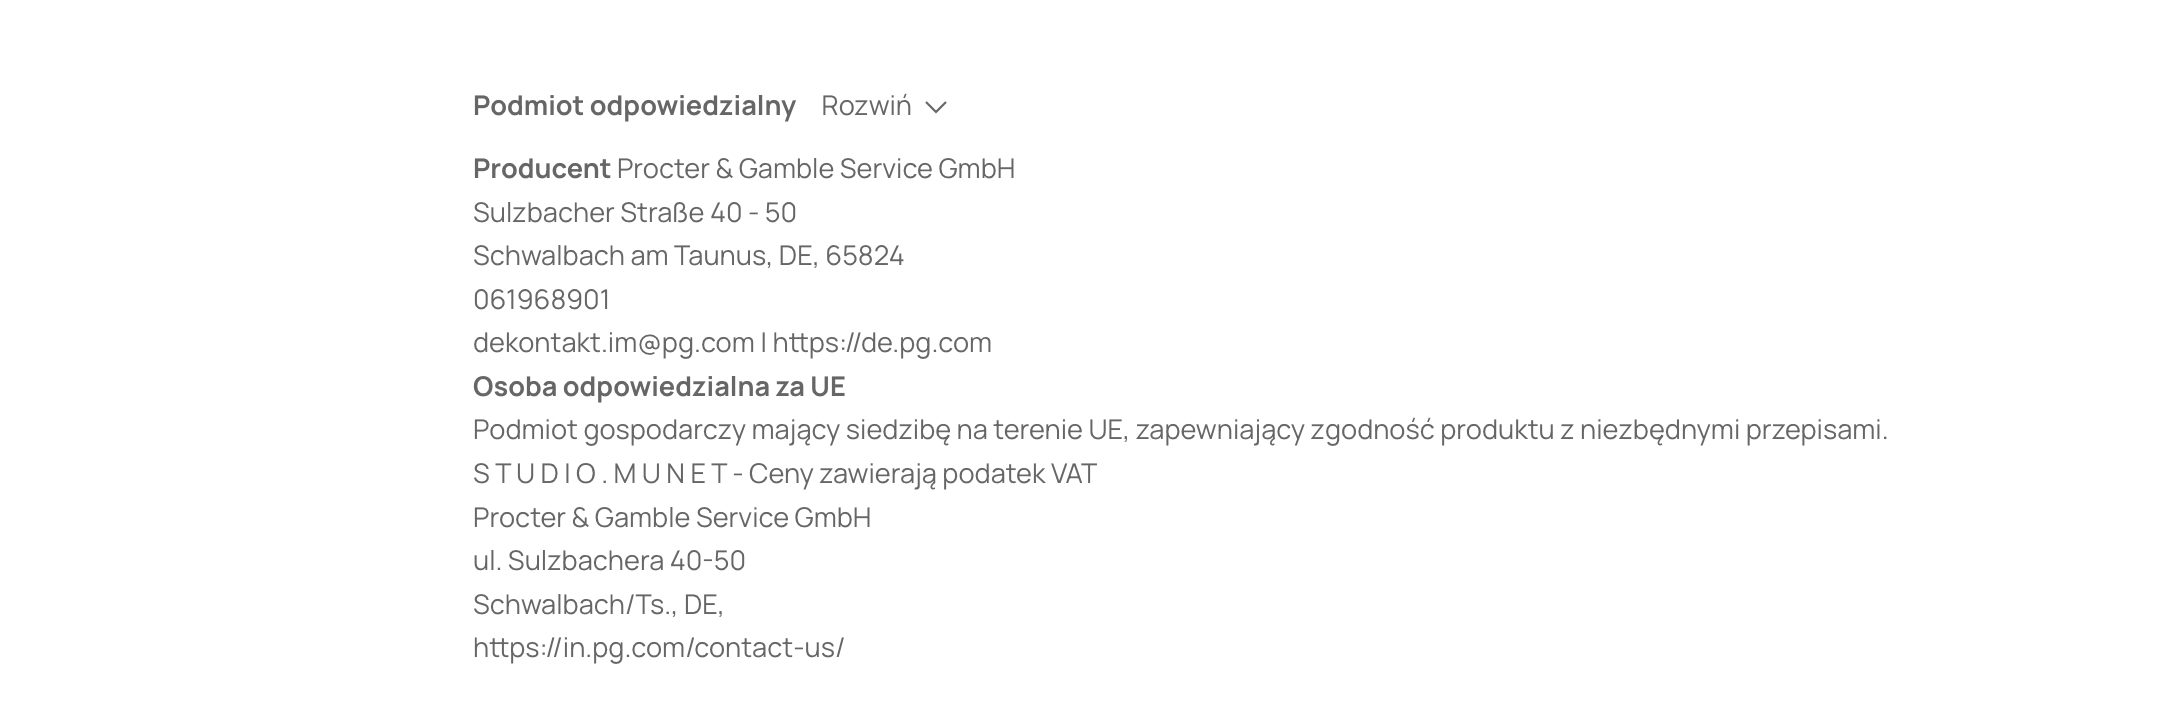Select the ul. Sulzbachera 40-50 address
This screenshot has height=704, width=2158.
click(x=608, y=560)
